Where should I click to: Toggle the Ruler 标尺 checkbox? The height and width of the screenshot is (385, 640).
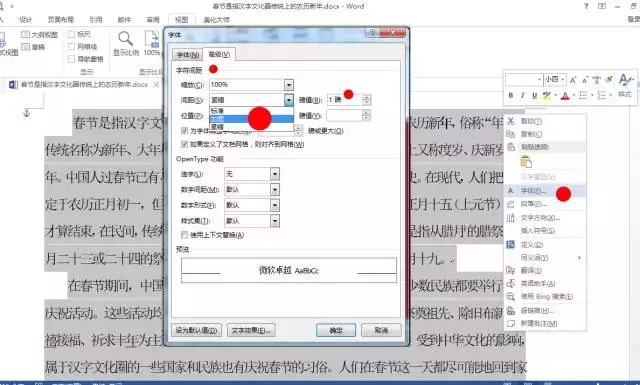[71, 34]
